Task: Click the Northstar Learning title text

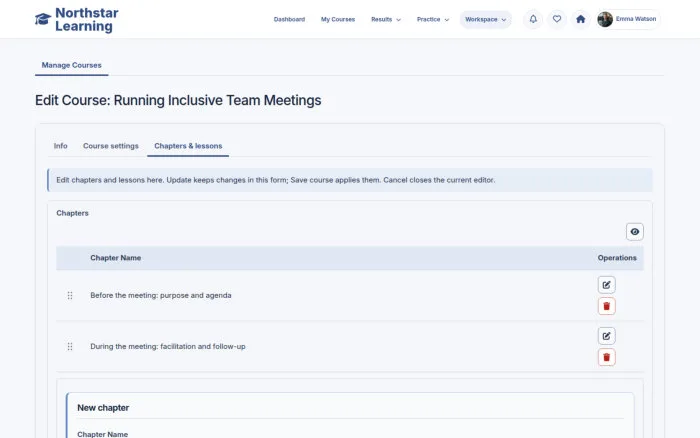Action: click(87, 20)
